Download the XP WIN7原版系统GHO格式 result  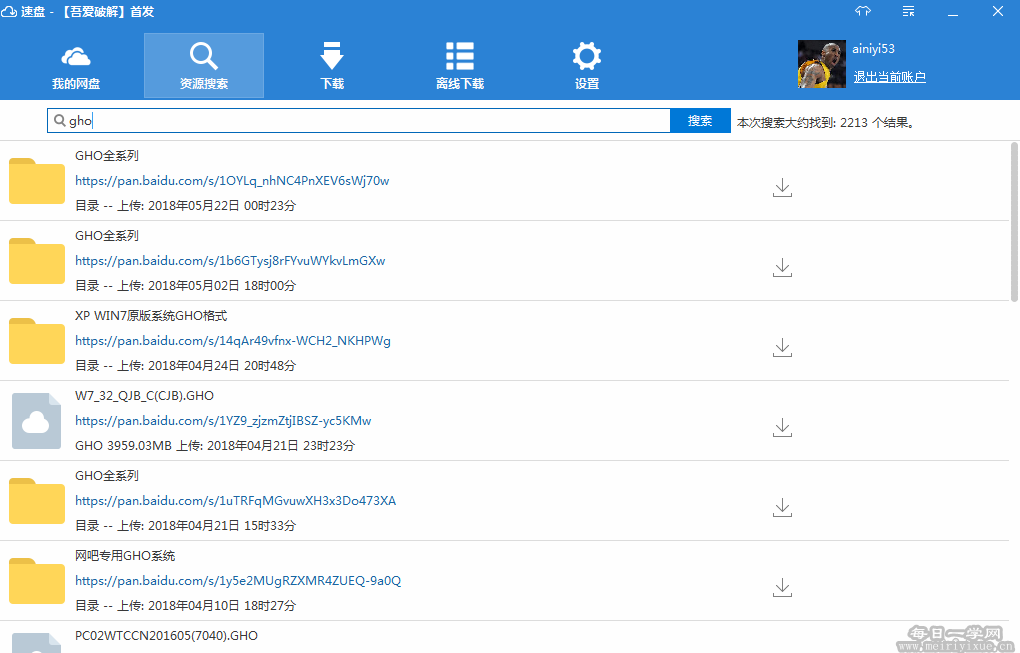pyautogui.click(x=782, y=347)
